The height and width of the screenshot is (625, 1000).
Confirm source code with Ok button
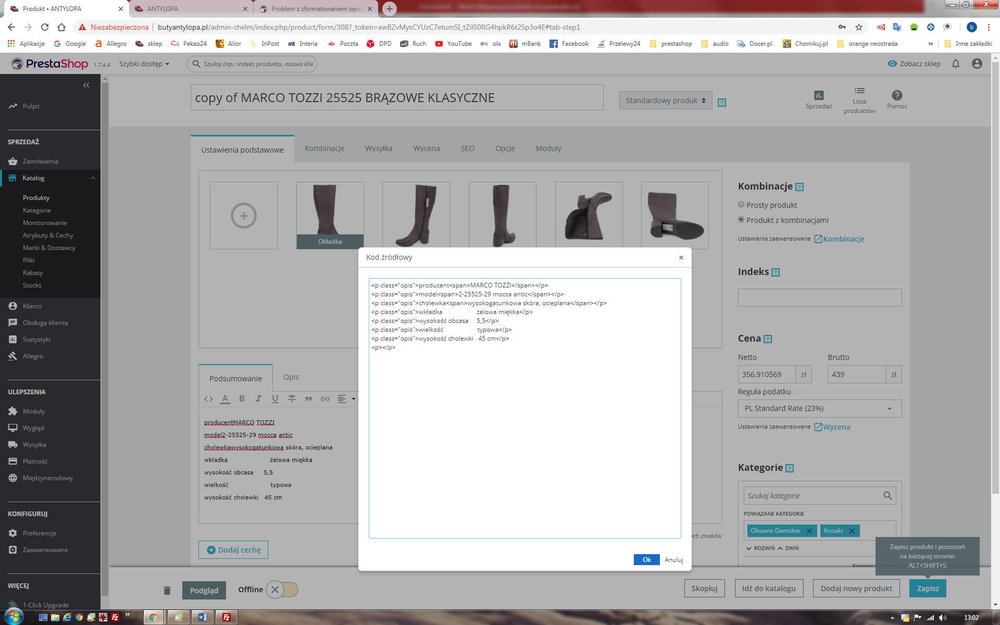[x=646, y=559]
